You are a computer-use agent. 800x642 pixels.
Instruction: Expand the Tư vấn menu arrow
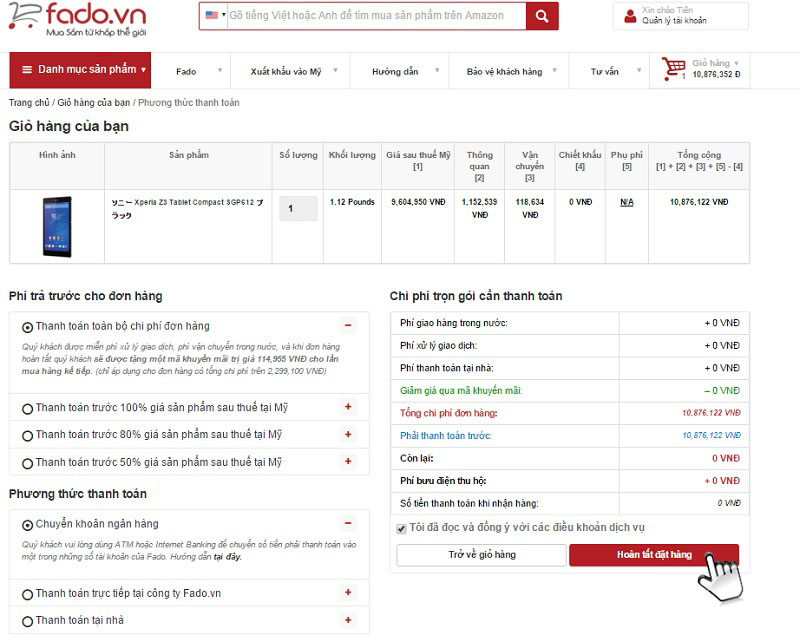(639, 70)
